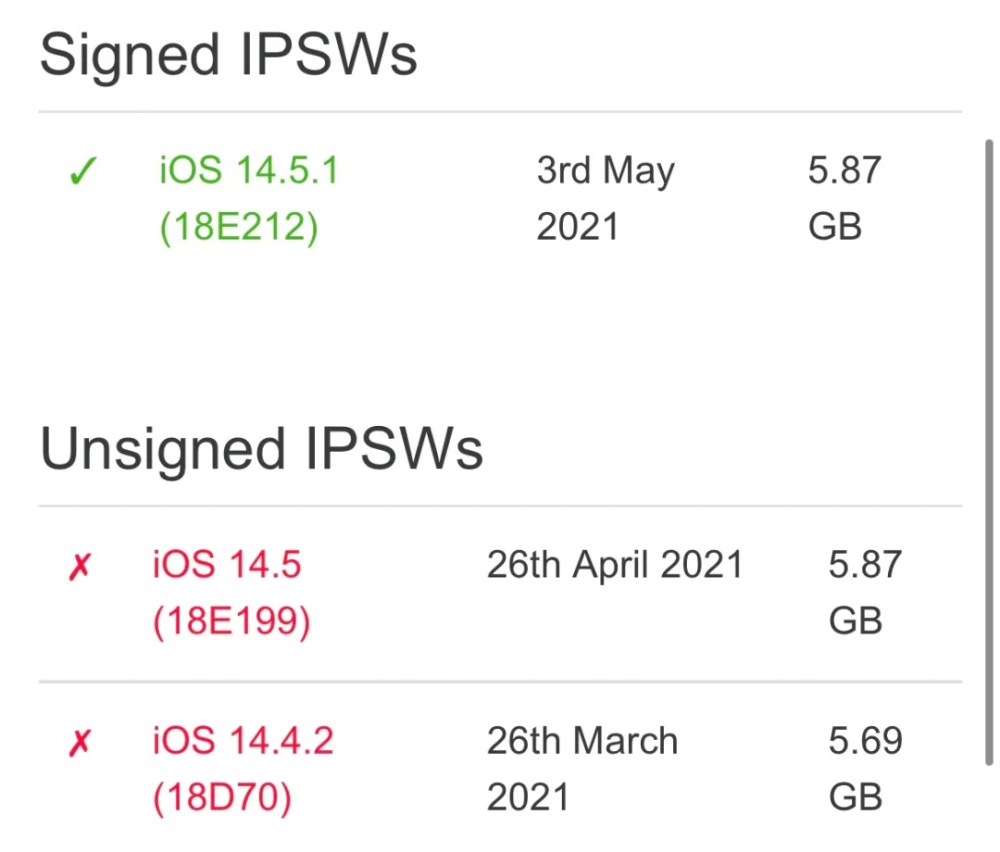Click the red X beside iOS 14.4.2

pos(80,742)
